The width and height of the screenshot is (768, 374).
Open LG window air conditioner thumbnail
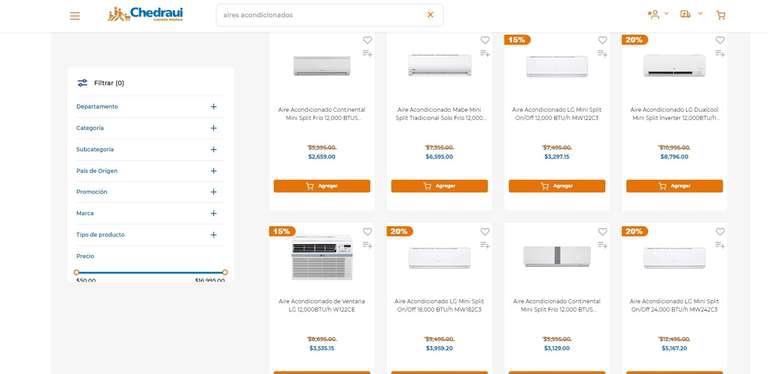tap(322, 257)
